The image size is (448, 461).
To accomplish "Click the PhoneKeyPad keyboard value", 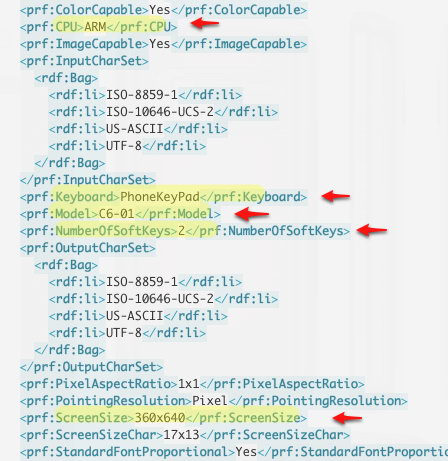I will point(160,197).
